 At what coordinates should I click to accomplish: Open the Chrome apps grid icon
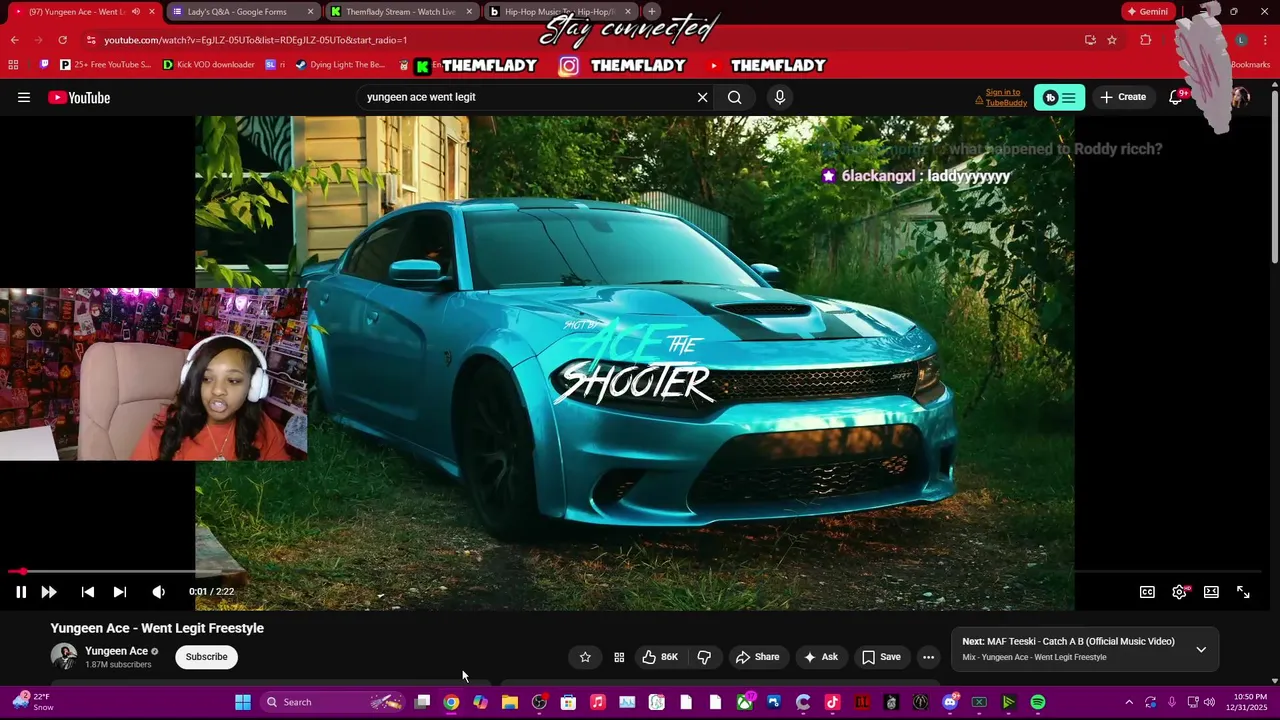[x=13, y=65]
